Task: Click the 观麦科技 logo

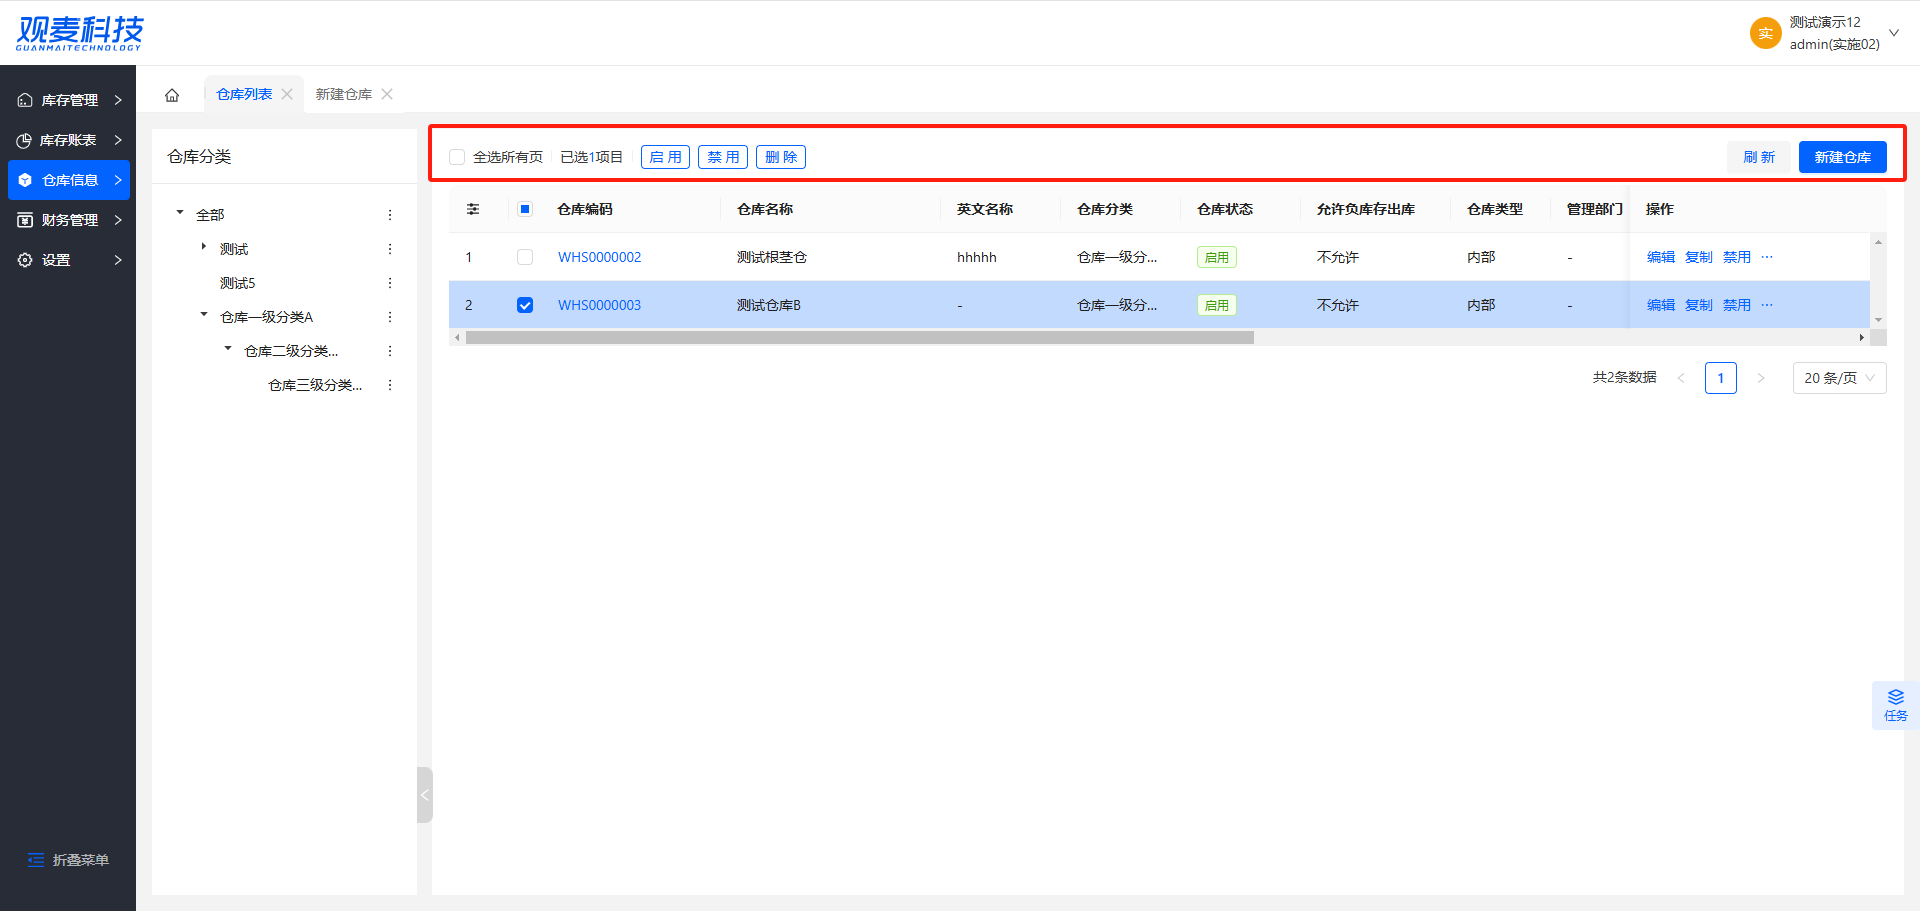Action: click(80, 33)
